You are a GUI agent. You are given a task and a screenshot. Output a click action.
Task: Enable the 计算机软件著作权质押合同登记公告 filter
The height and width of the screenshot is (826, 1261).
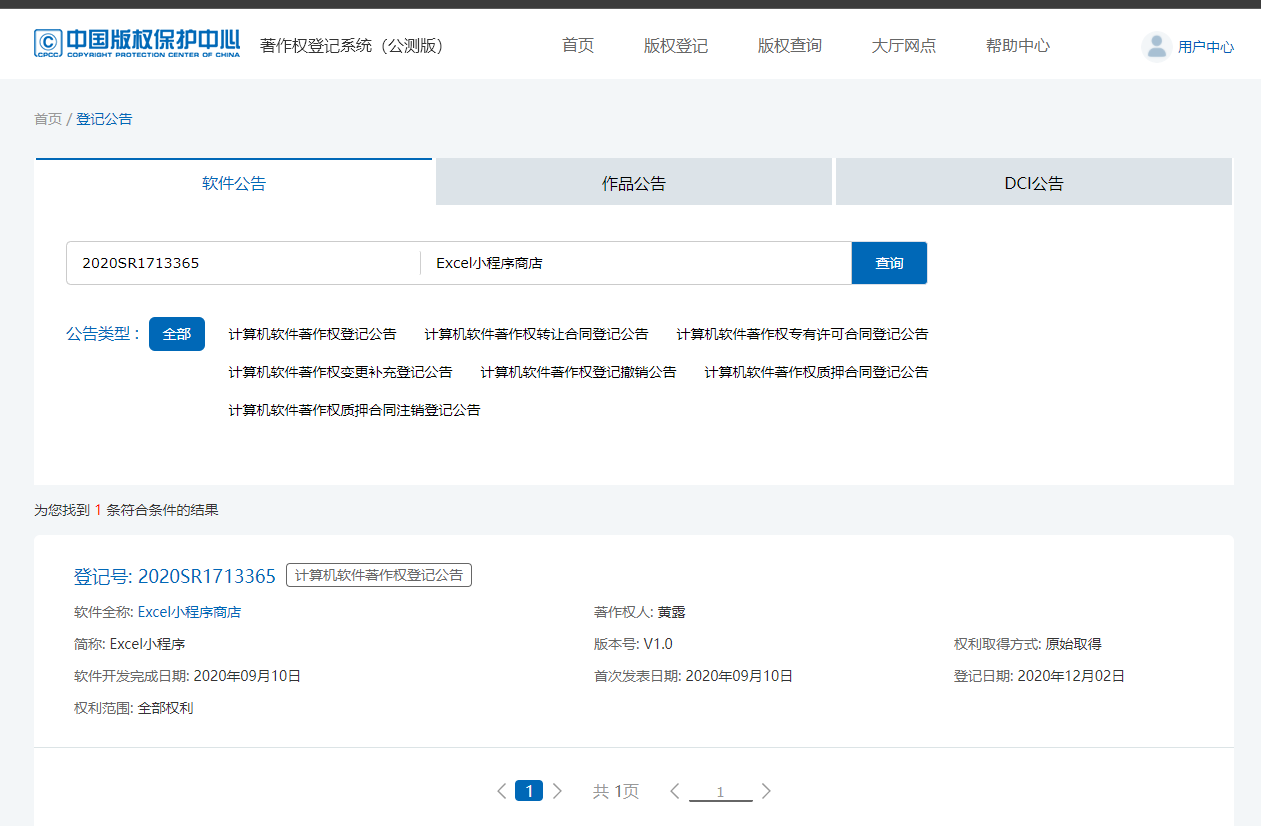click(817, 371)
